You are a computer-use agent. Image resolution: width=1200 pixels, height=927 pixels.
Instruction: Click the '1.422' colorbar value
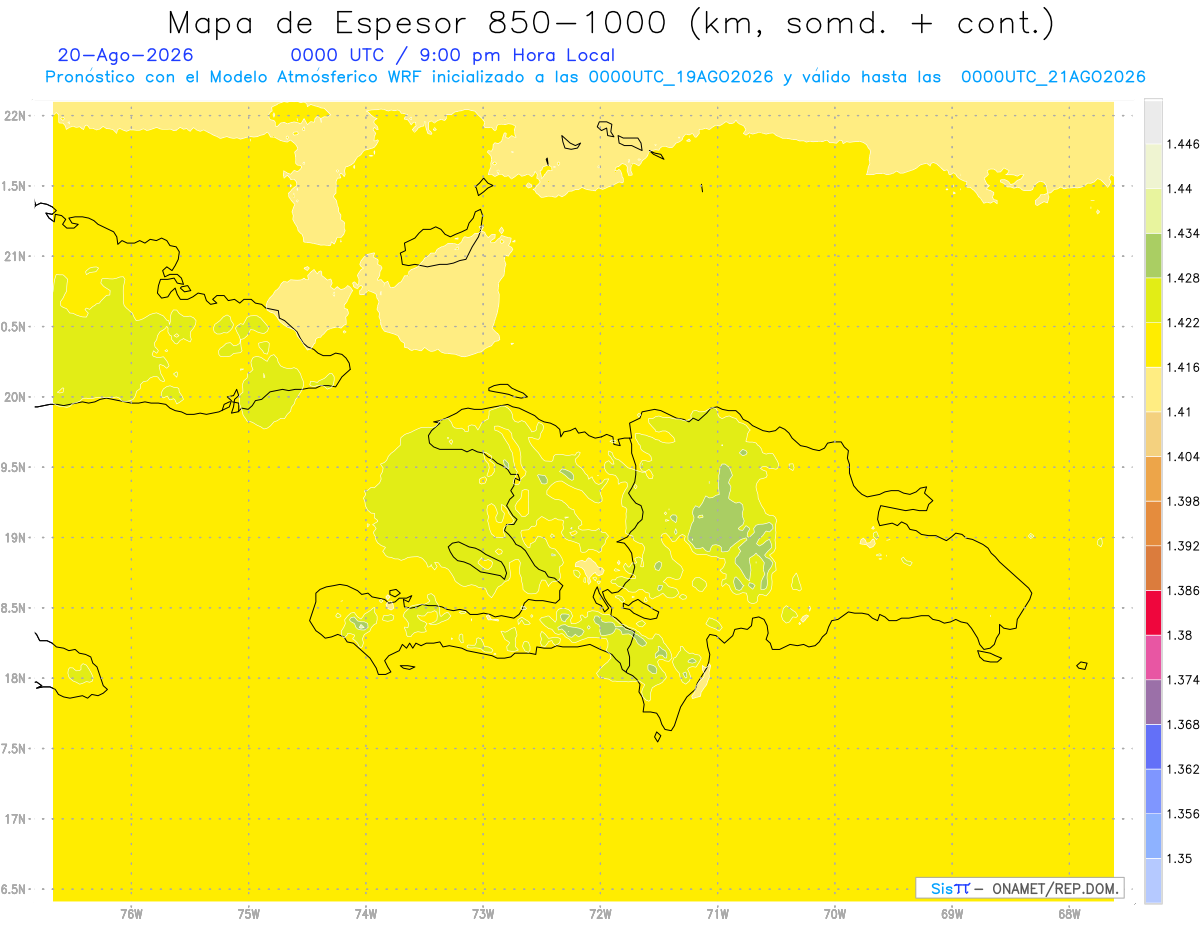click(x=1182, y=323)
